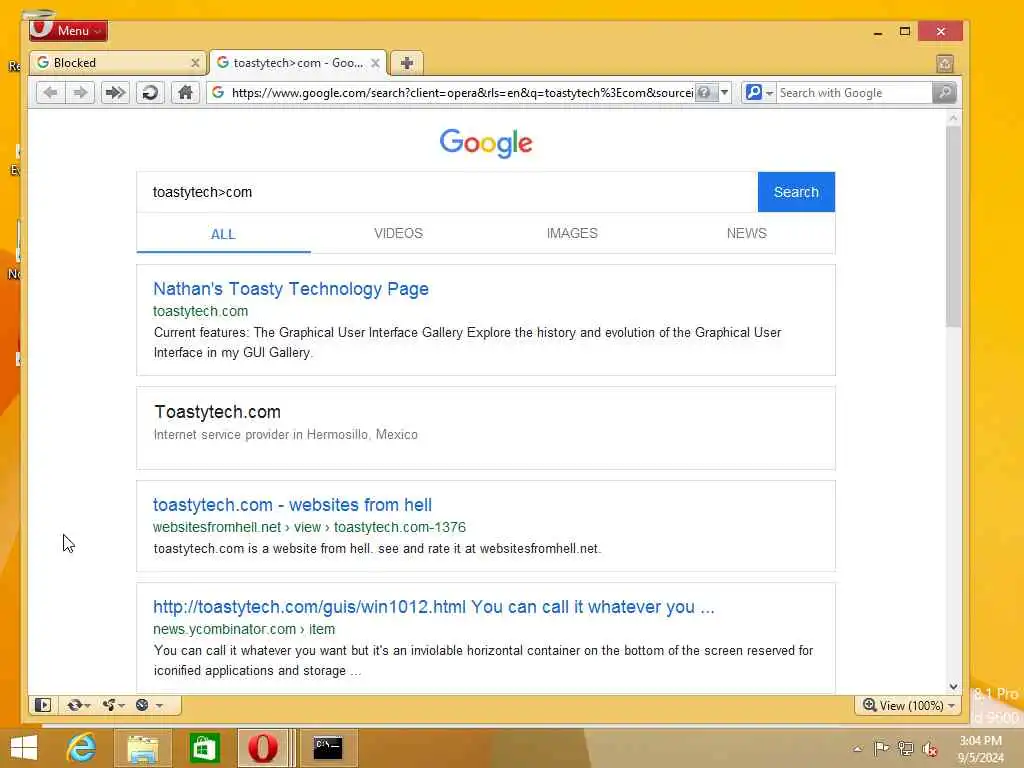Click the scrollbar up arrow
Viewport: 1024px width, 768px height.
(x=953, y=118)
